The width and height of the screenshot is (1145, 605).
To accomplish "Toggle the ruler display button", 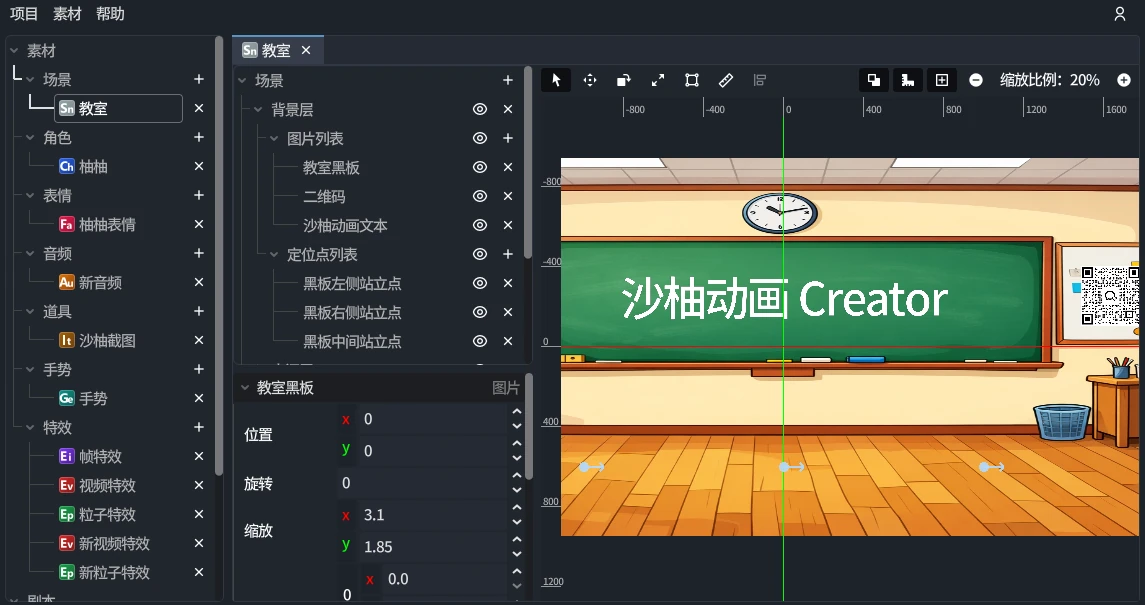I will coord(908,80).
